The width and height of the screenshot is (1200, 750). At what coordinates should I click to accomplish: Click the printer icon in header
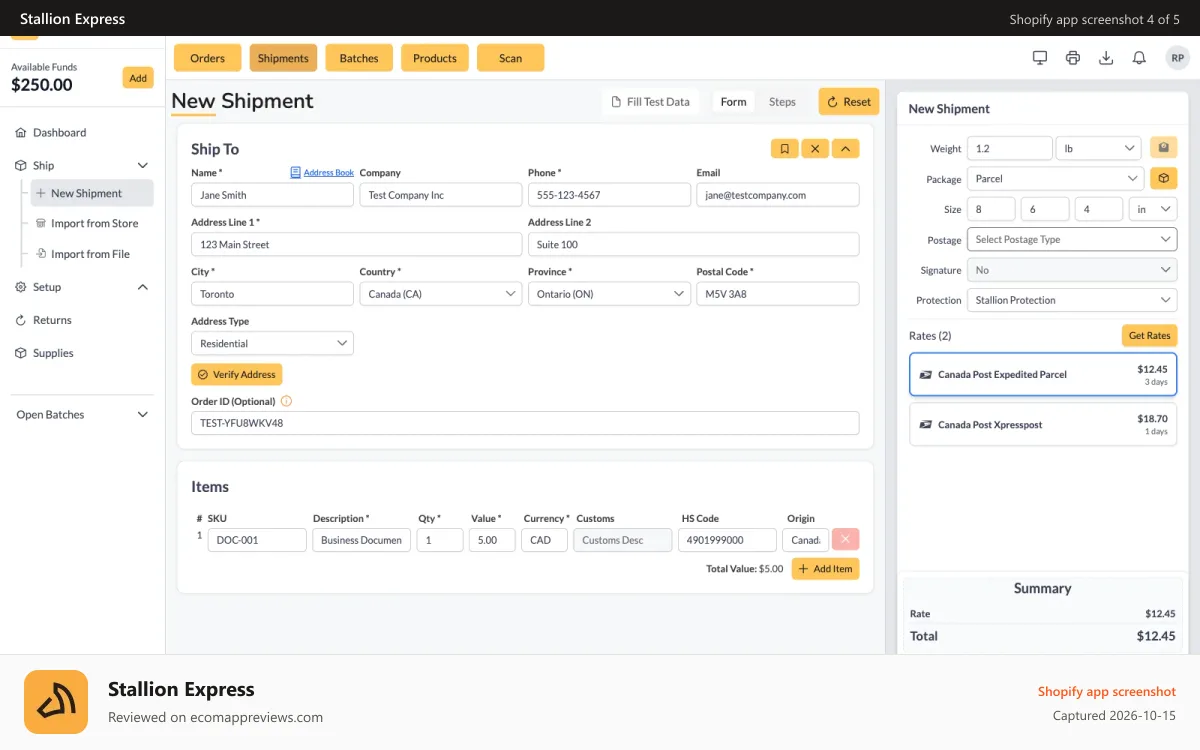click(1073, 58)
